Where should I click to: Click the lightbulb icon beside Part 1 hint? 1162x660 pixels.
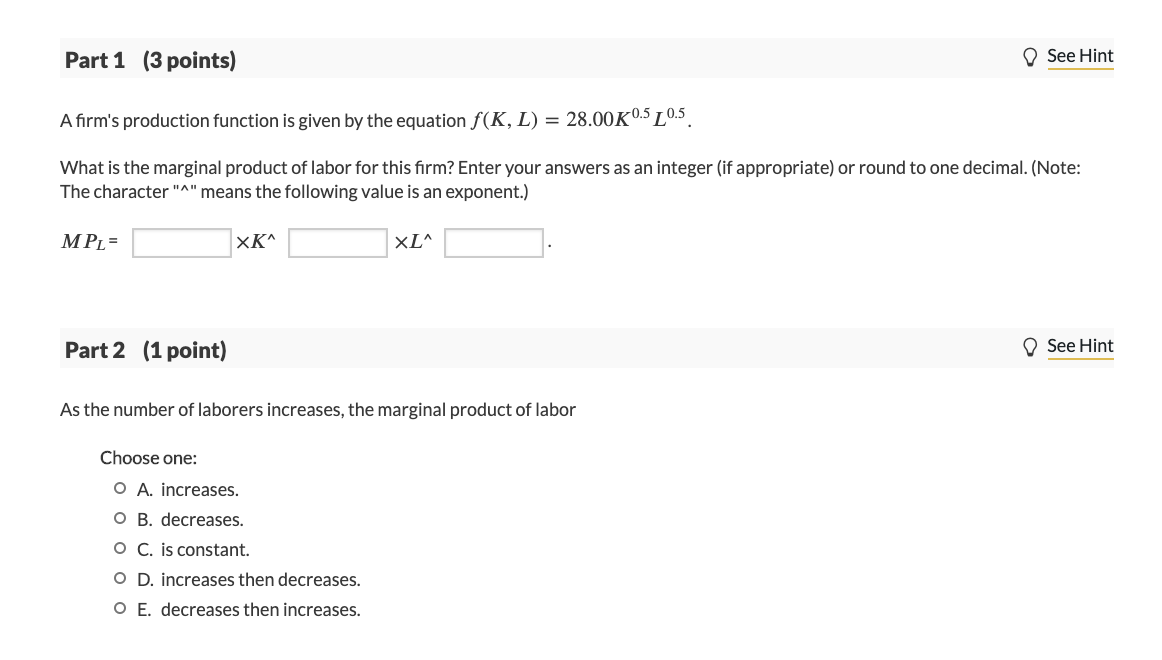point(1031,56)
